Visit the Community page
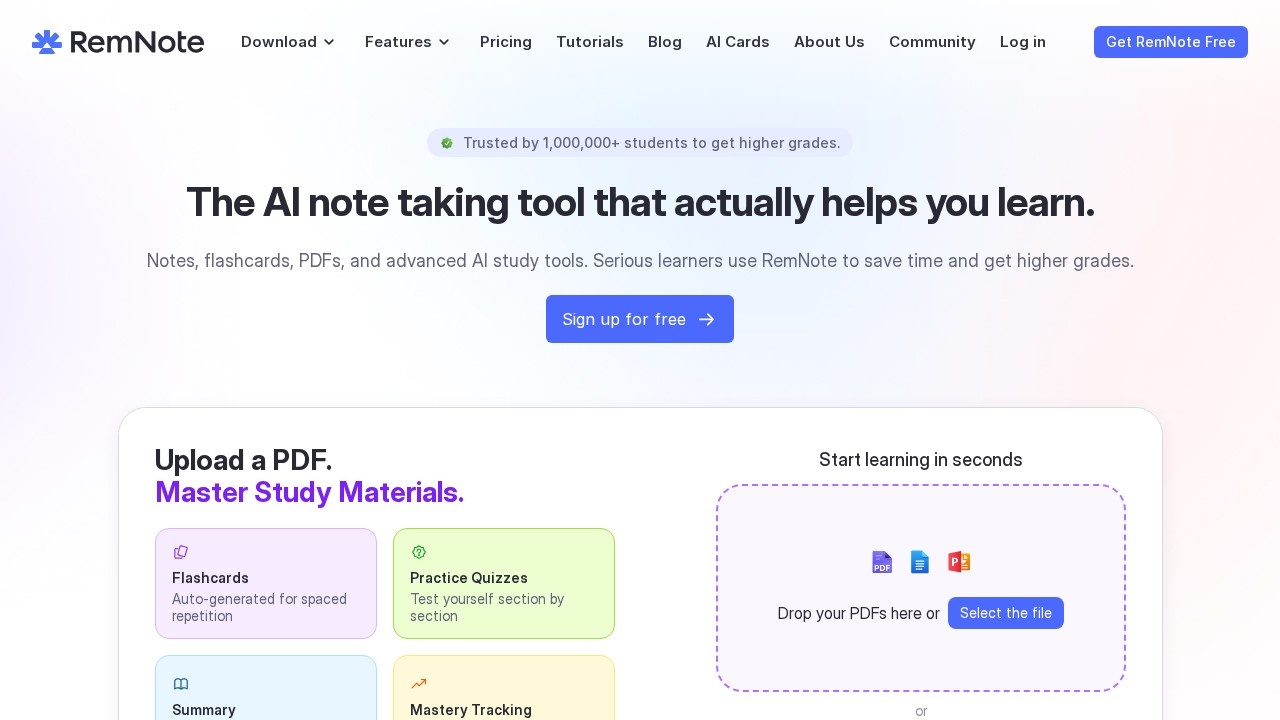Image resolution: width=1280 pixels, height=720 pixels. [932, 42]
